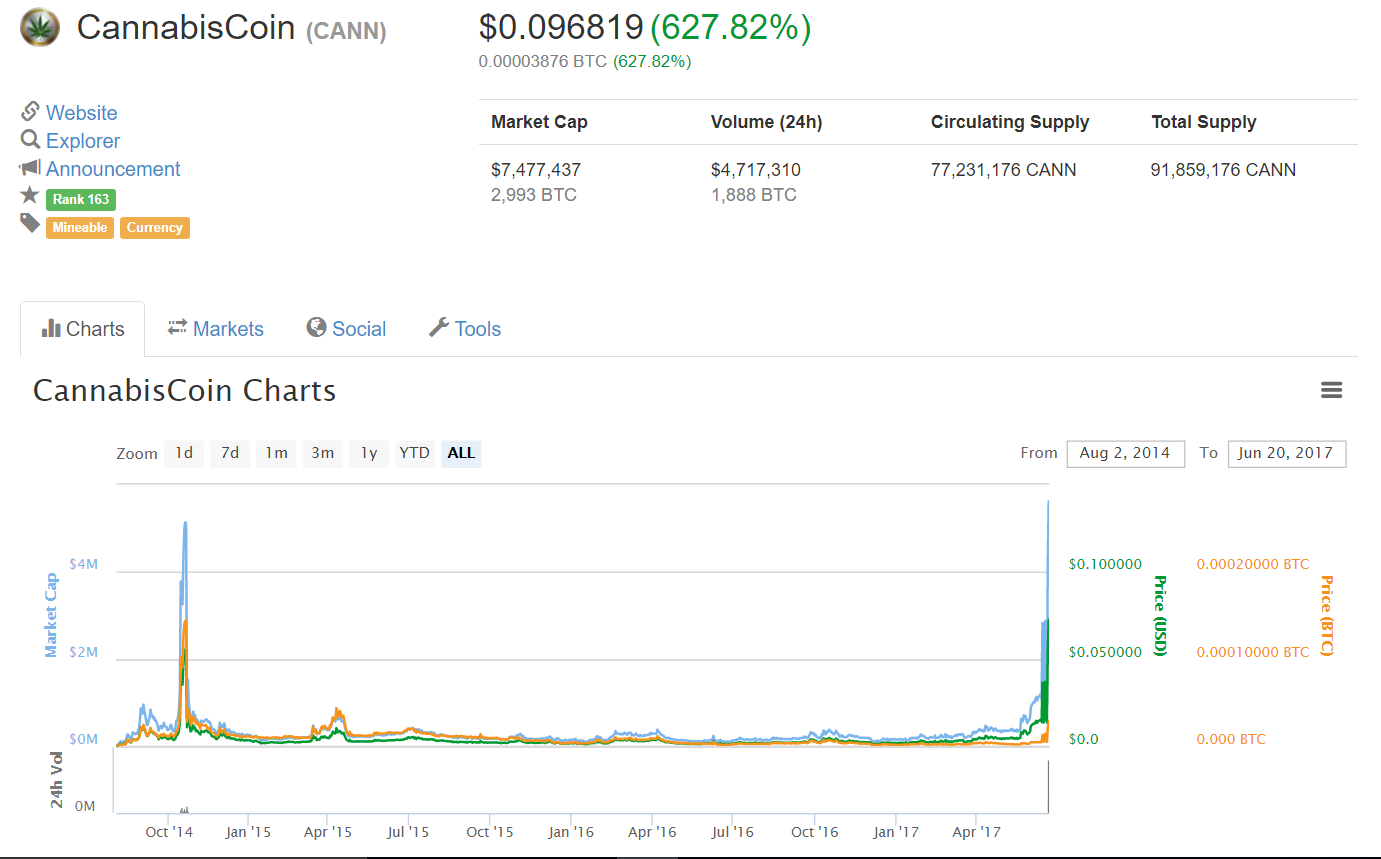Screen dimensions: 1381x859
Task: Click the Rank 163 badge
Action: [x=81, y=200]
